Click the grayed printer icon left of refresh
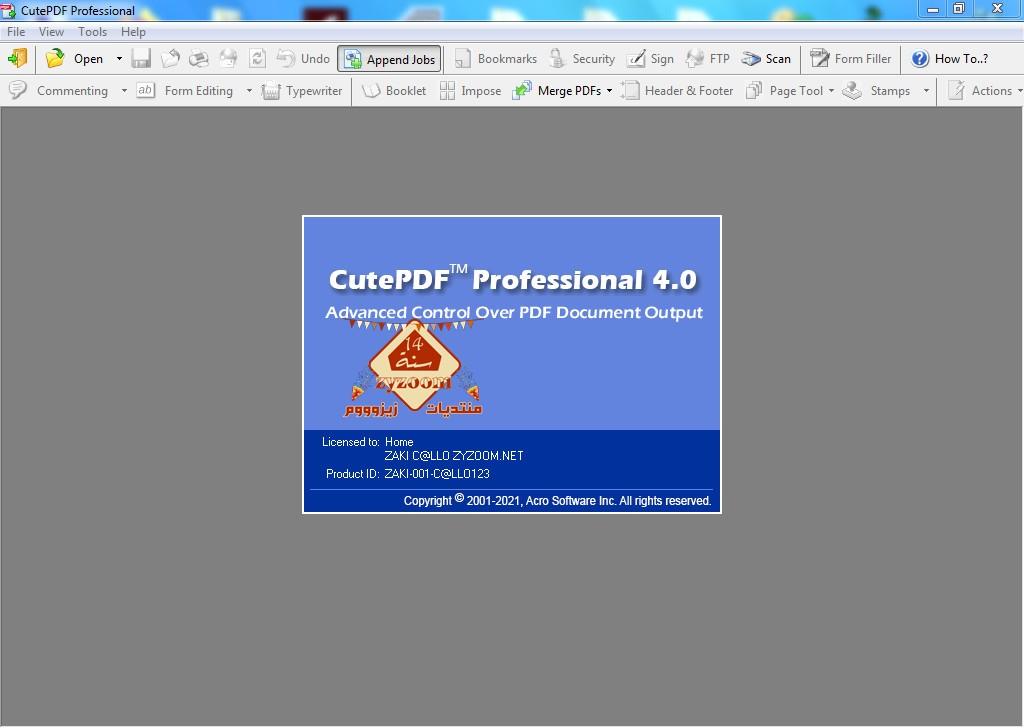 coord(228,59)
